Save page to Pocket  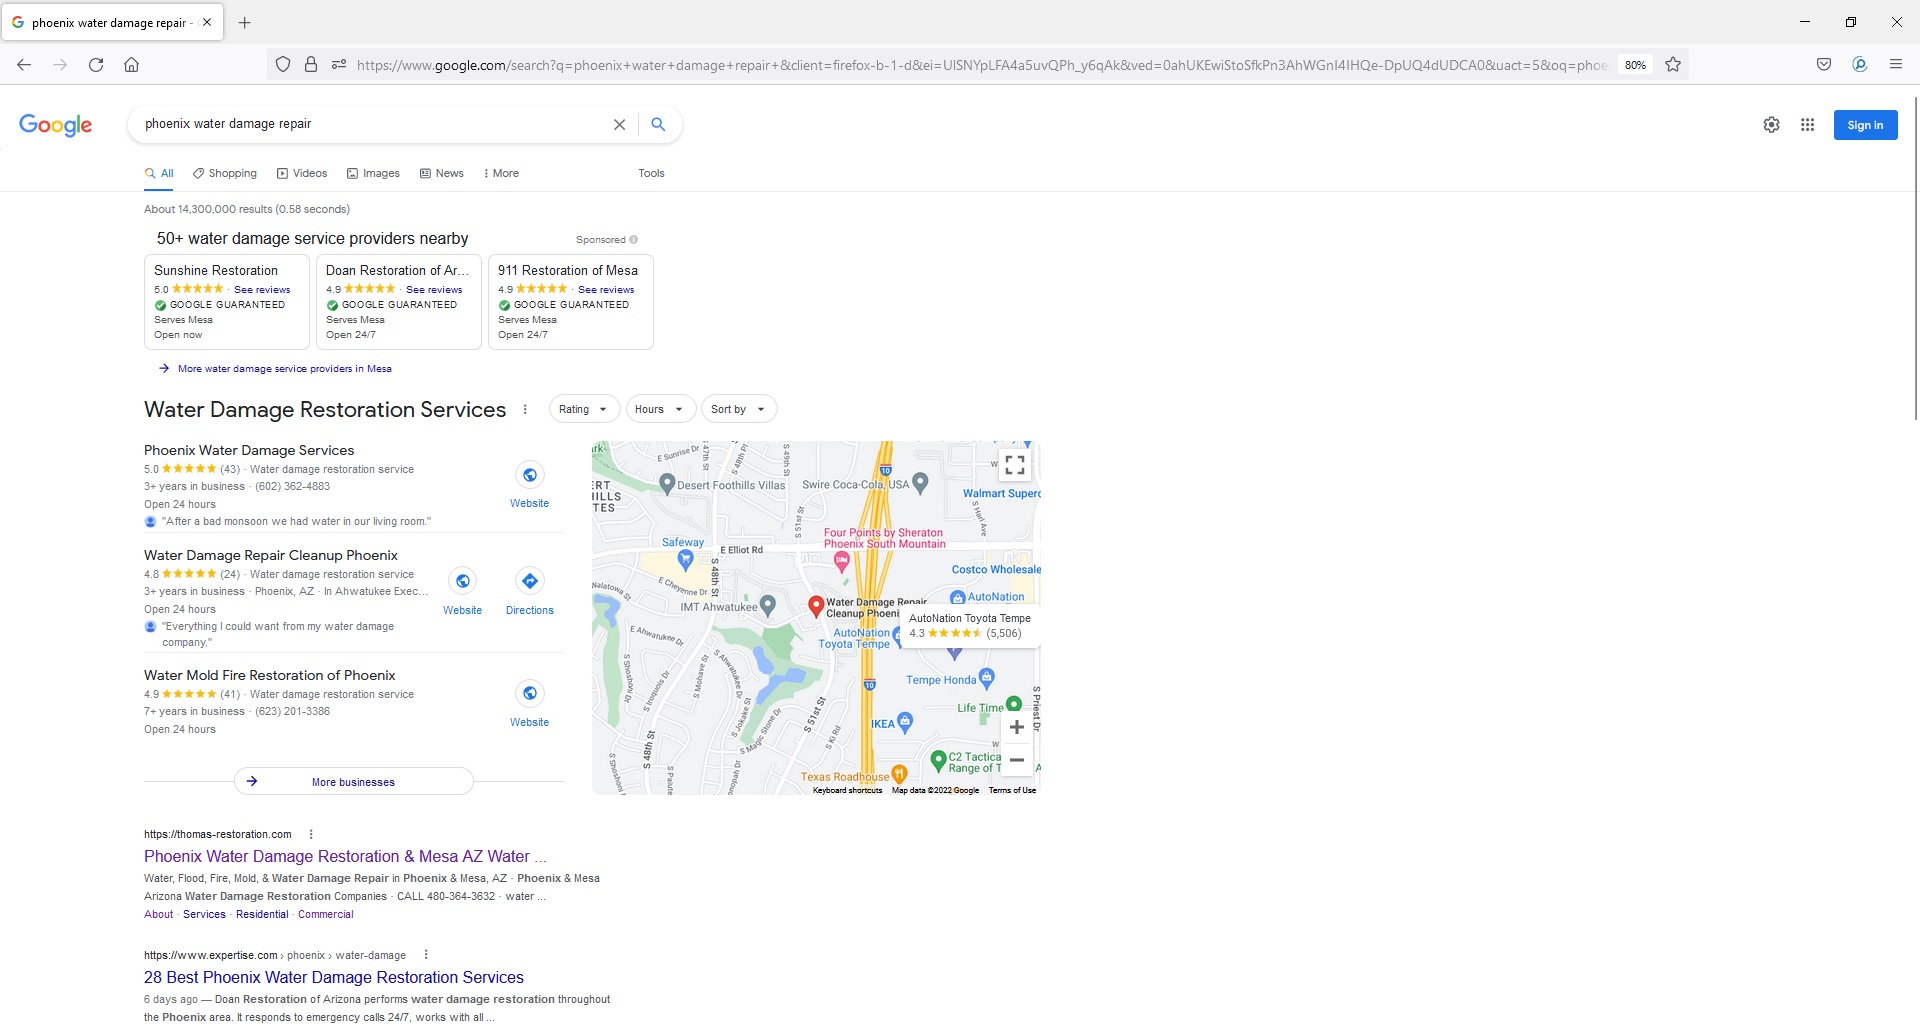[1824, 64]
